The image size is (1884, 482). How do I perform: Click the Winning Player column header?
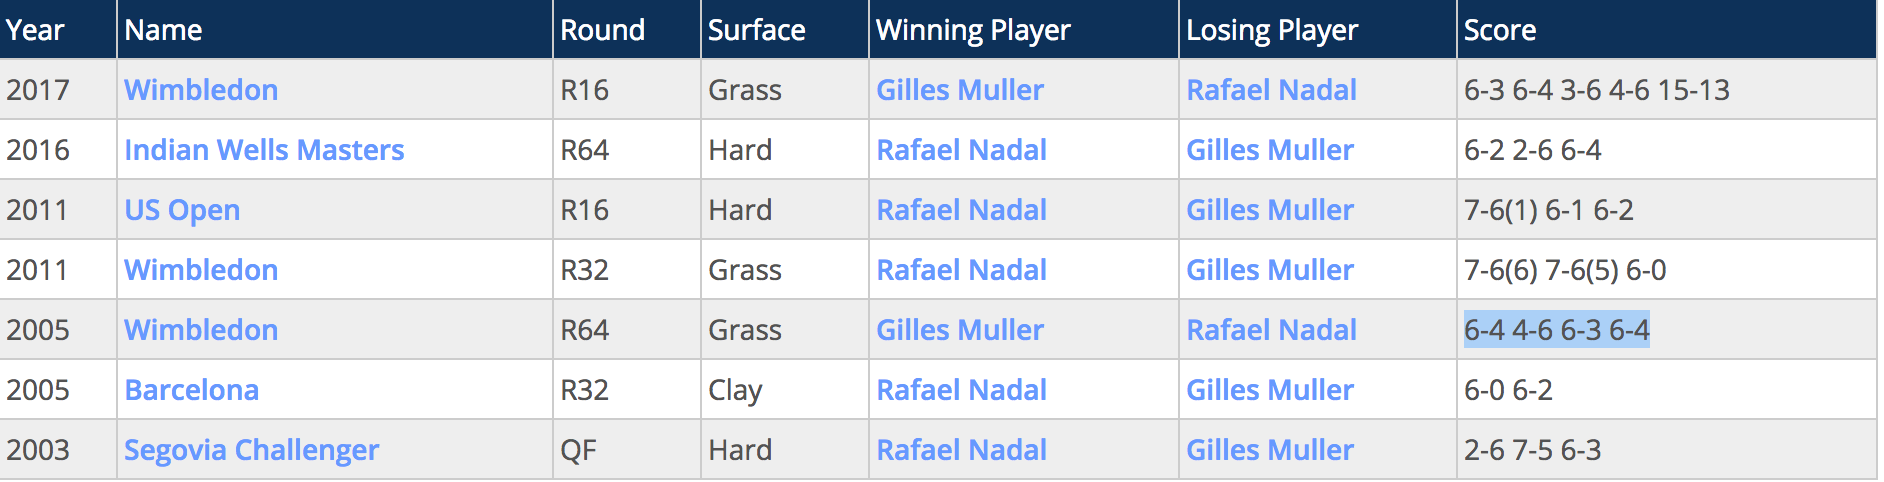[x=973, y=30]
